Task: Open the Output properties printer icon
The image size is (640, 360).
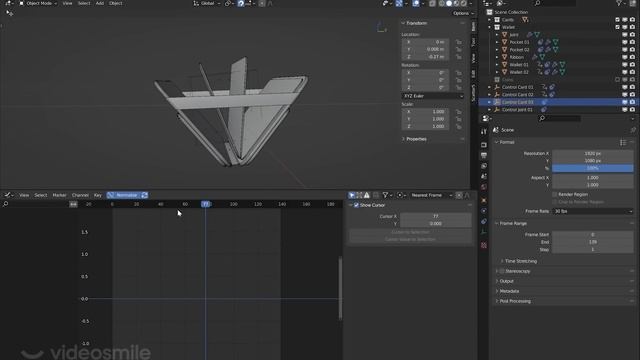Action: click(484, 156)
